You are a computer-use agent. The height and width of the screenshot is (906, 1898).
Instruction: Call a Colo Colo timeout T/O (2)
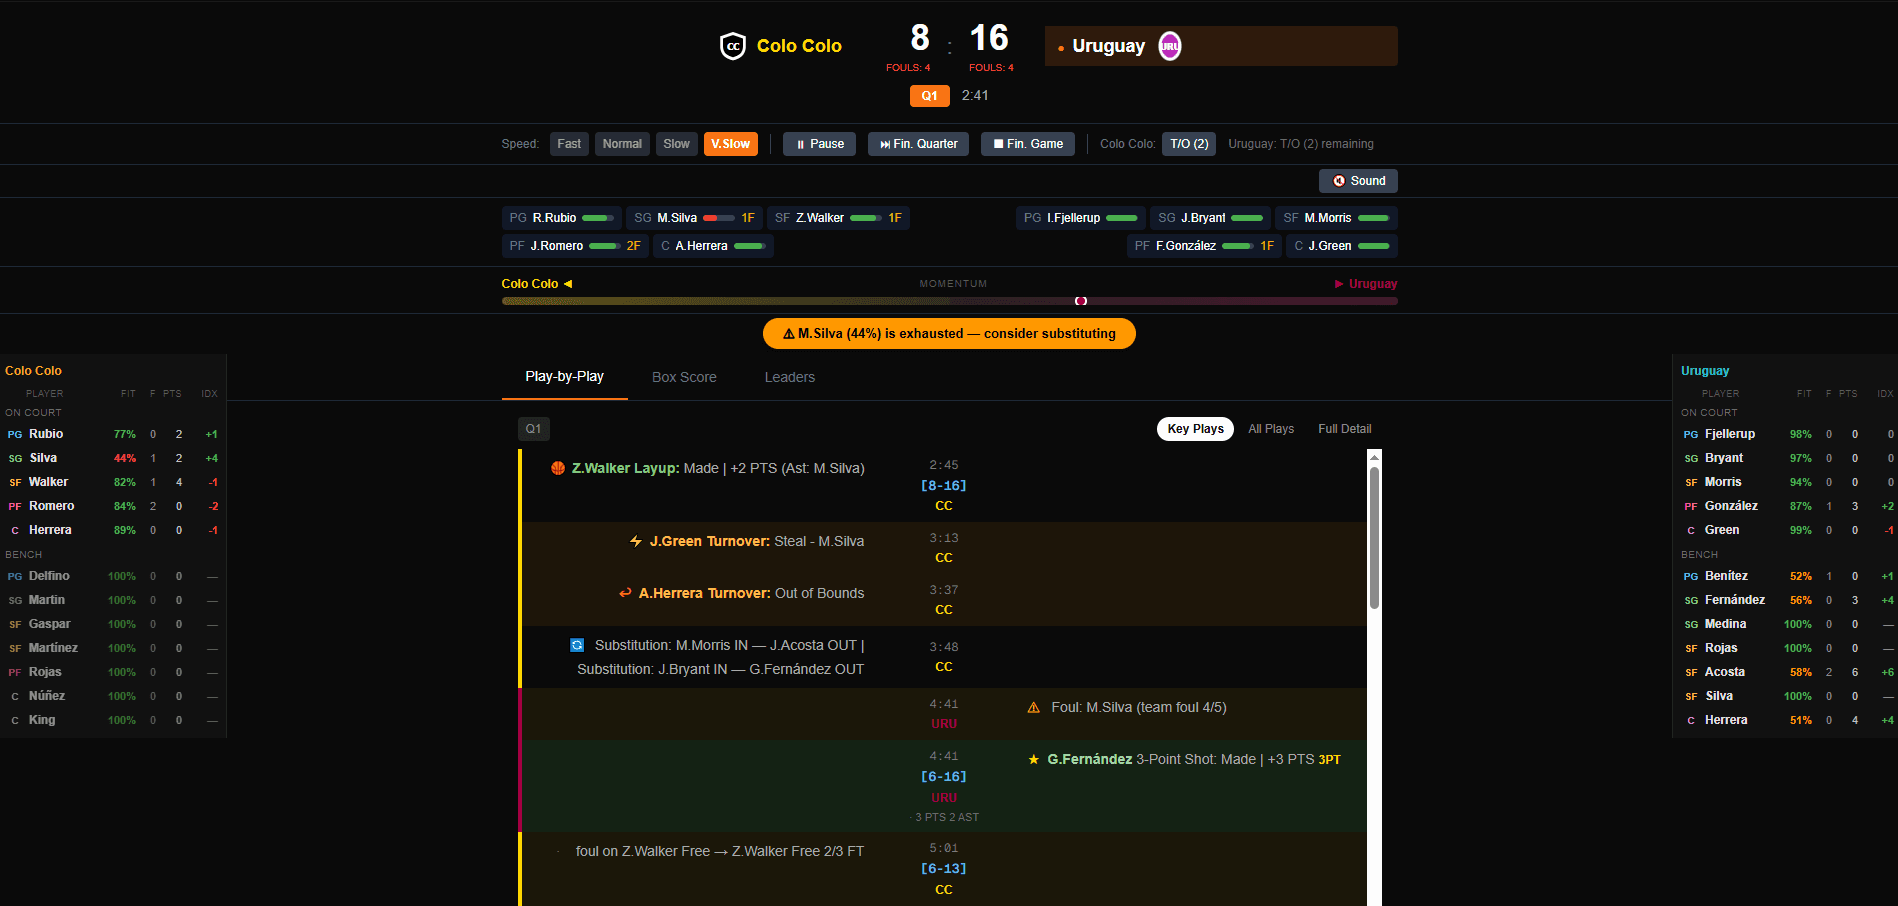click(x=1189, y=144)
